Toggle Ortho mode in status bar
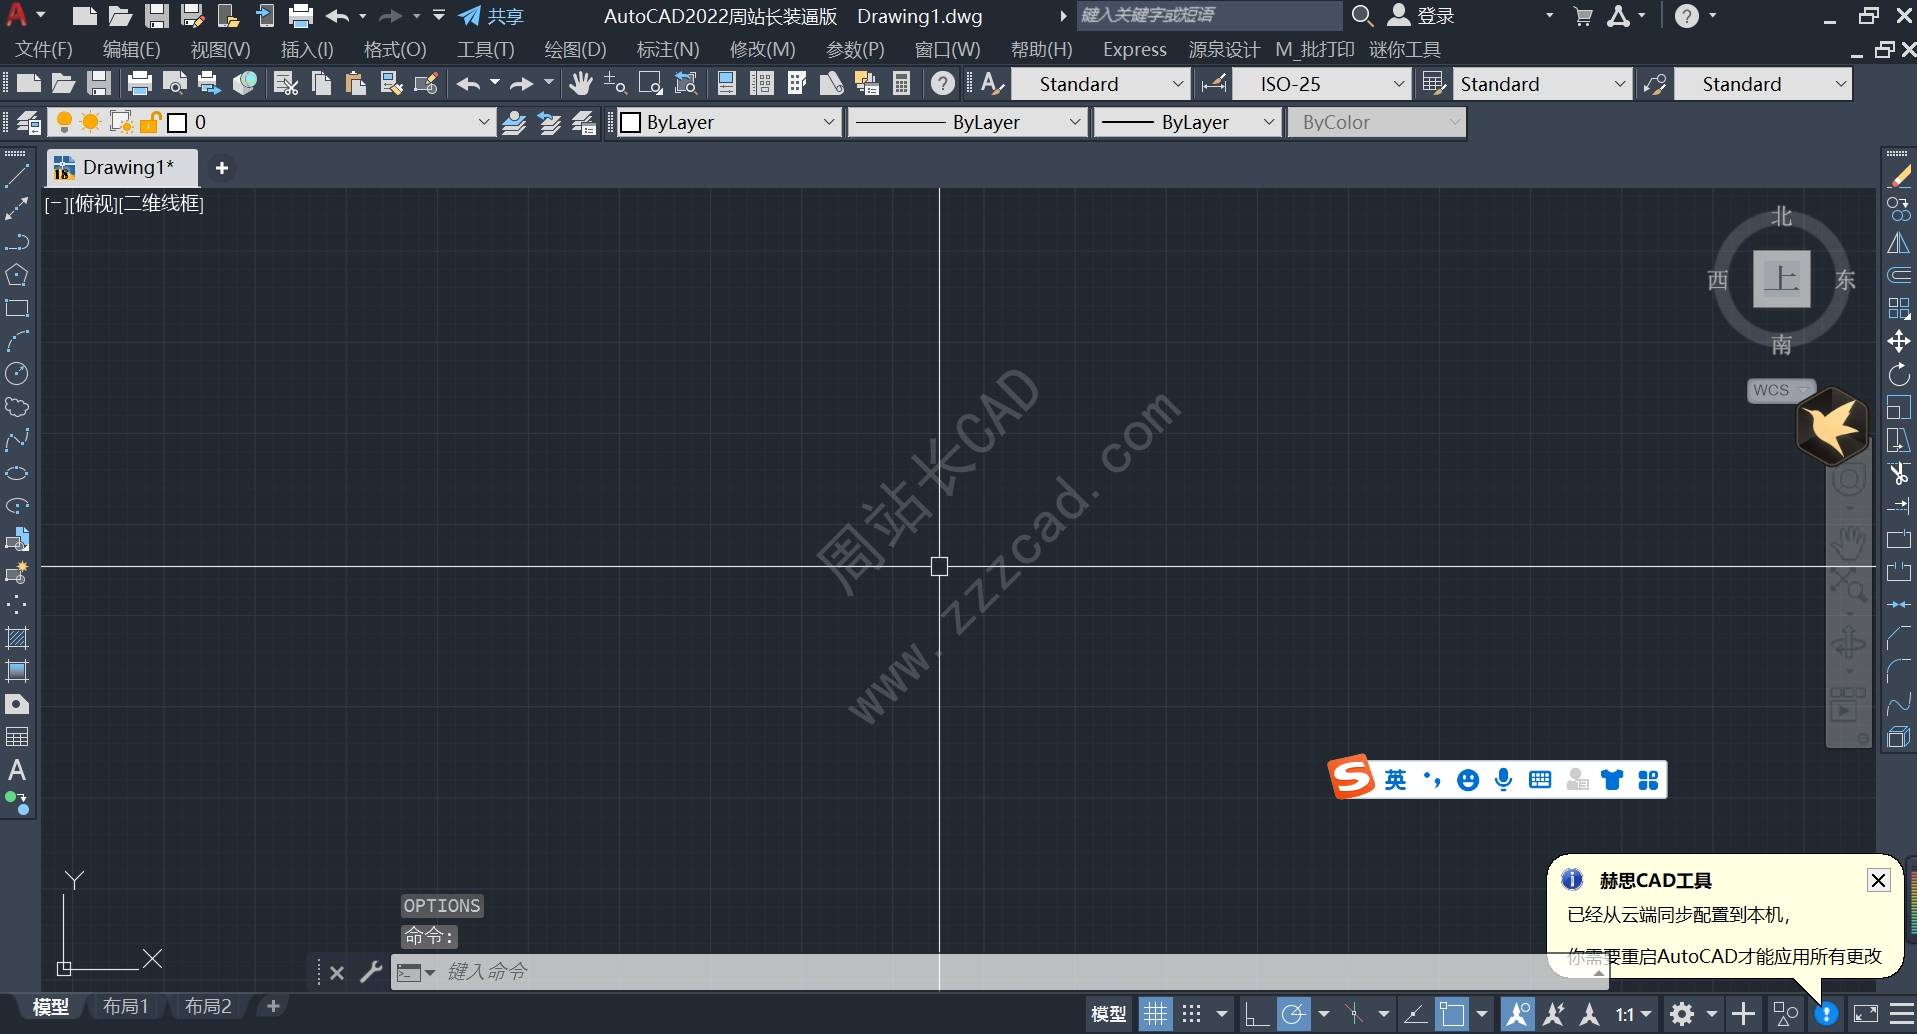Image resolution: width=1917 pixels, height=1034 pixels. pyautogui.click(x=1256, y=1014)
